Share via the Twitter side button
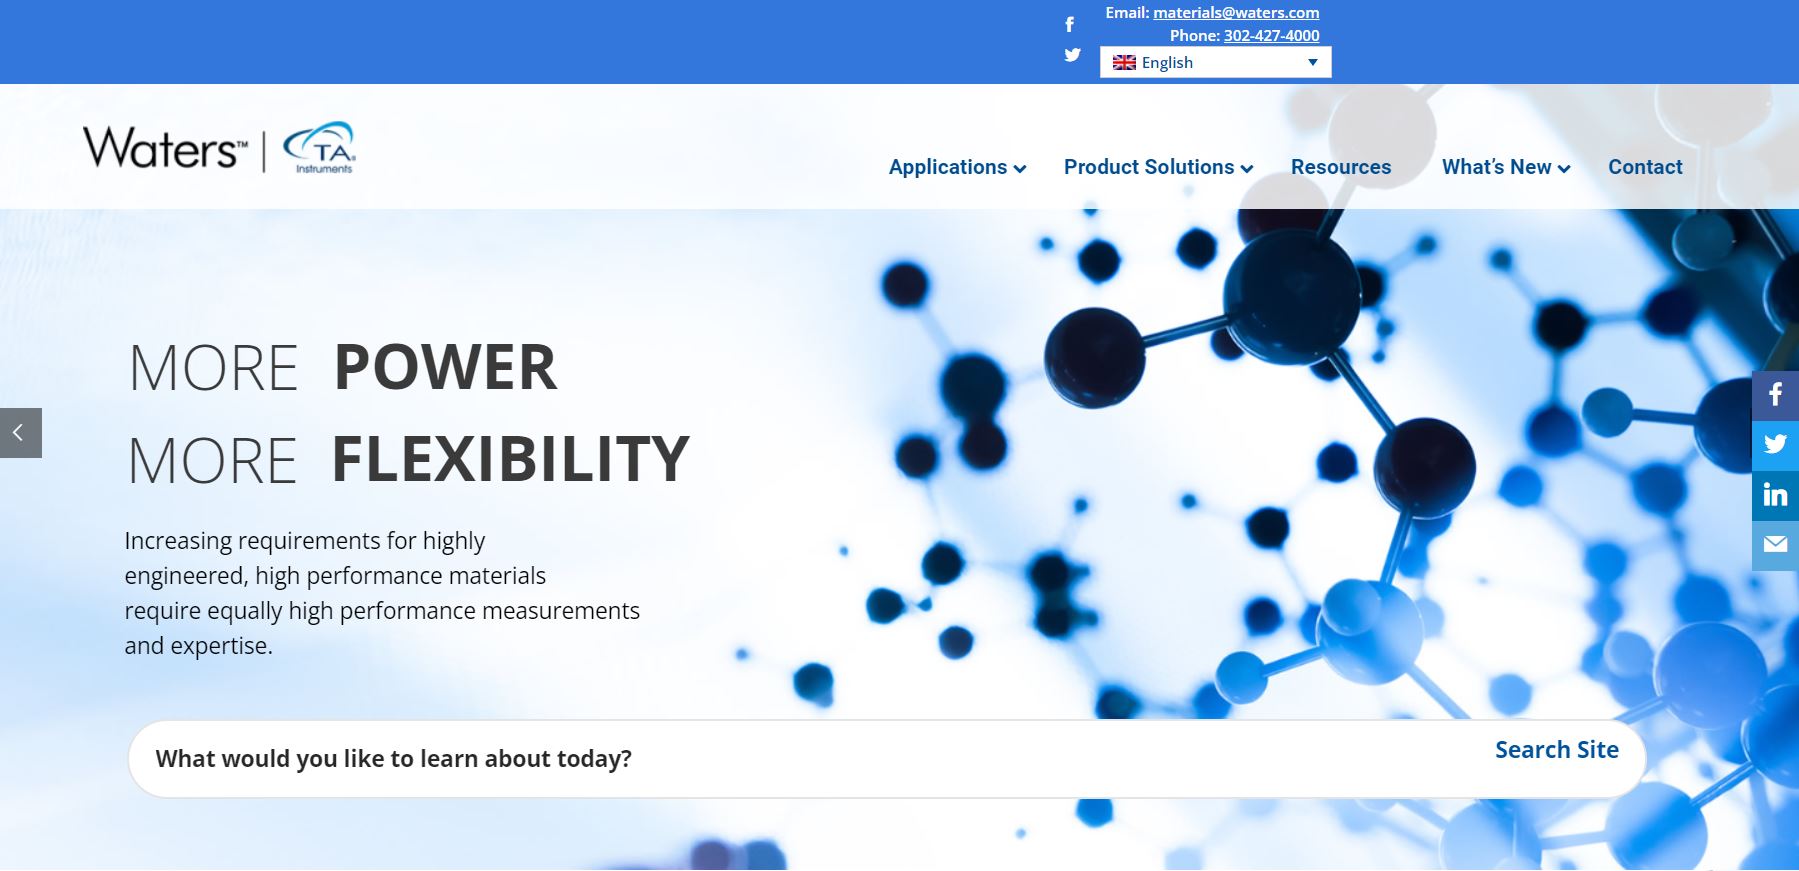This screenshot has width=1799, height=871. point(1775,444)
